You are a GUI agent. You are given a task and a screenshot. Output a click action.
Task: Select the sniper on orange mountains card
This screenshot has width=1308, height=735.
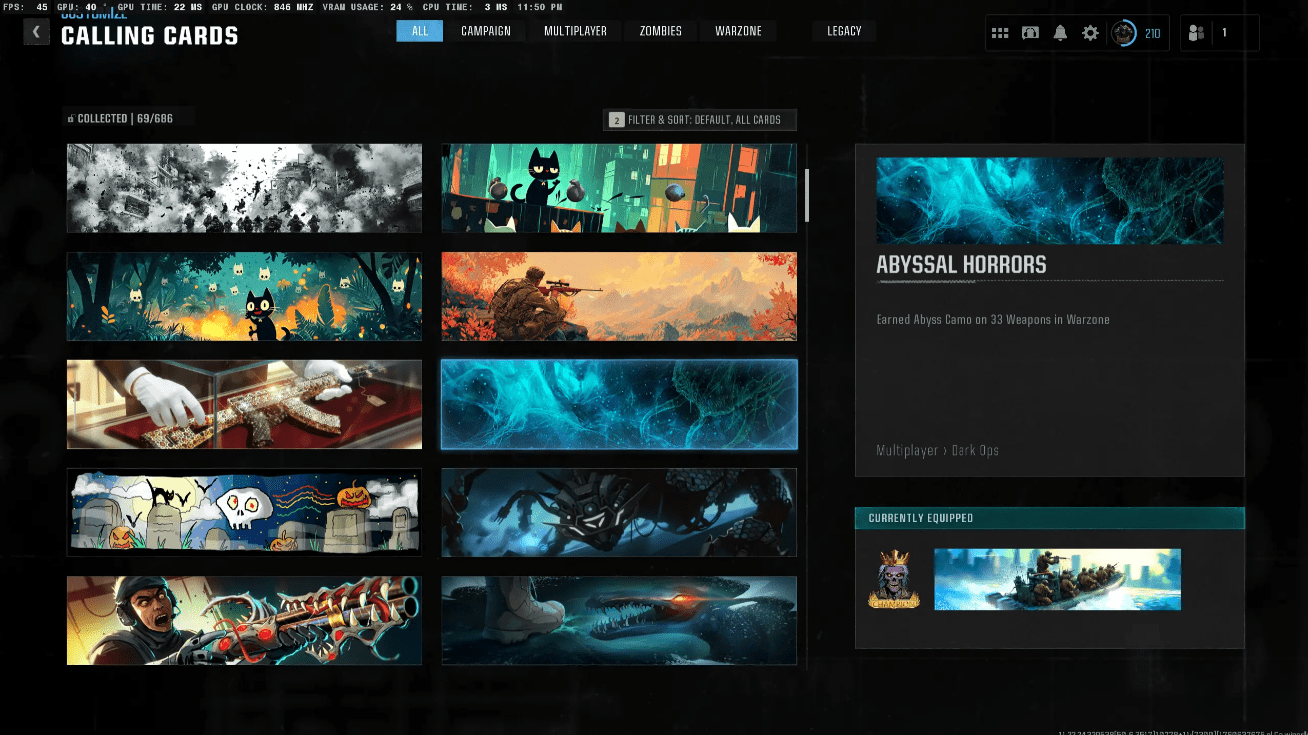(x=619, y=296)
